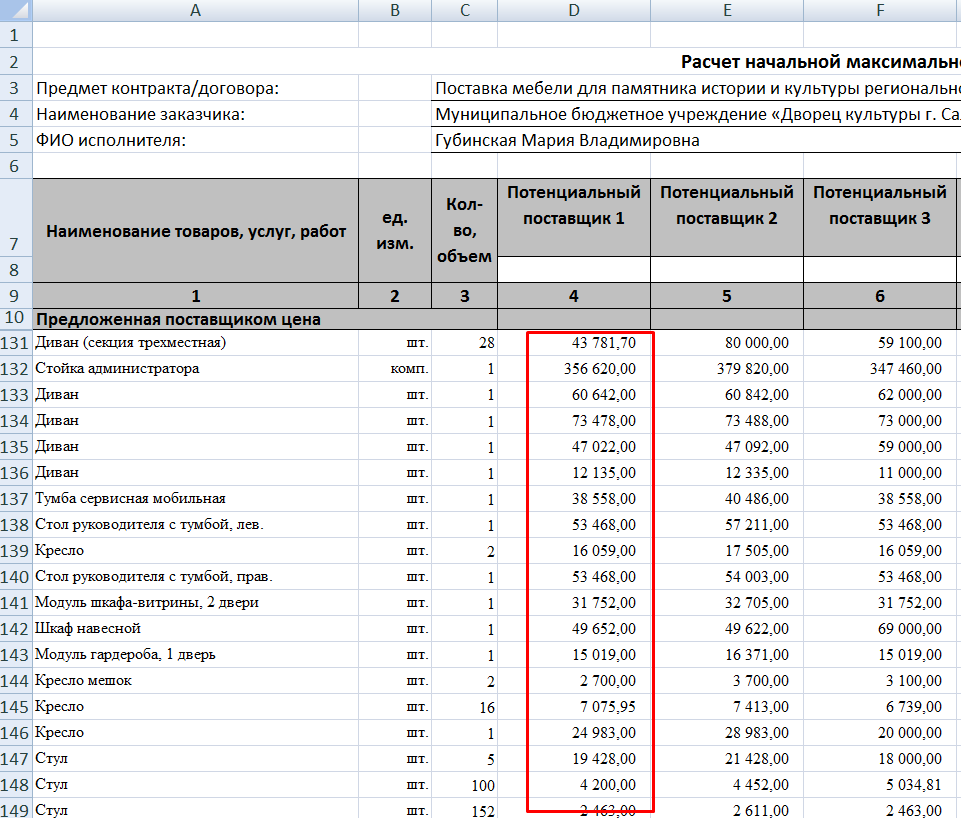Click price cell 19 428,00

[574, 759]
